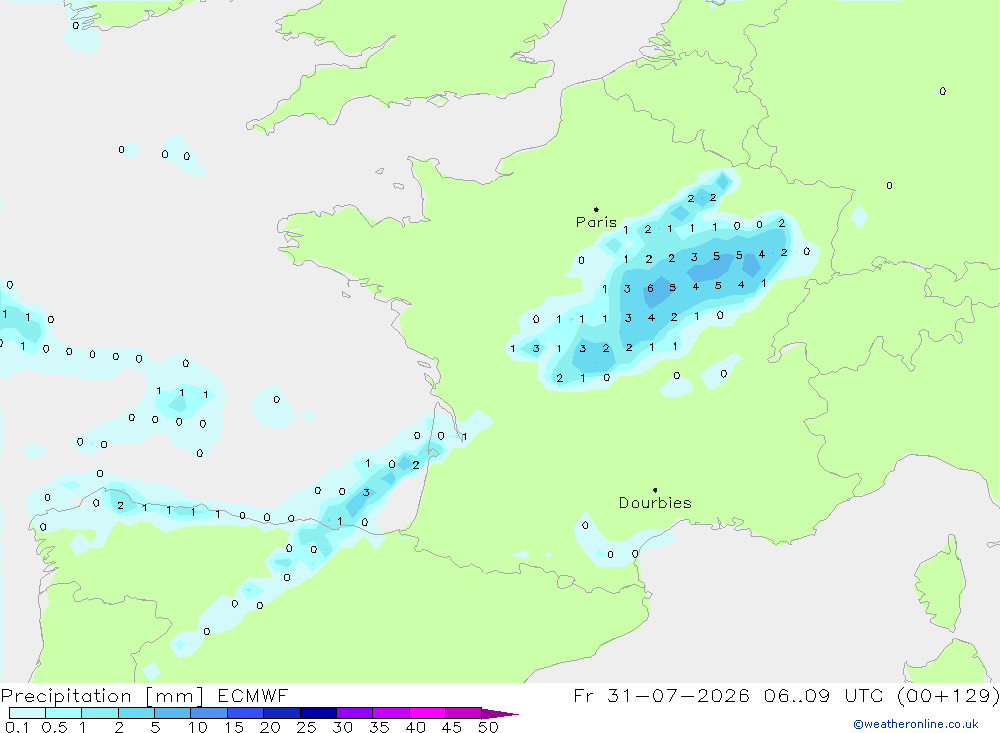Click the weatheronline.co.uk copyright link
This screenshot has height=733, width=1000.
tap(916, 724)
